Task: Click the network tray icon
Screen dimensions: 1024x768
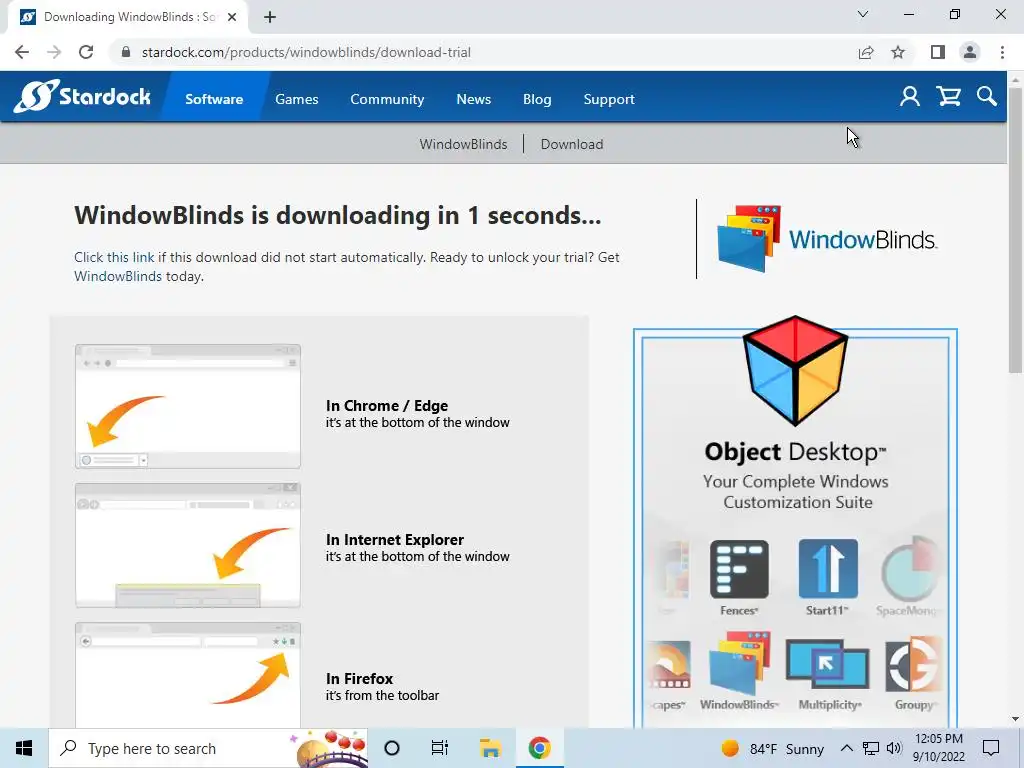Action: click(871, 748)
